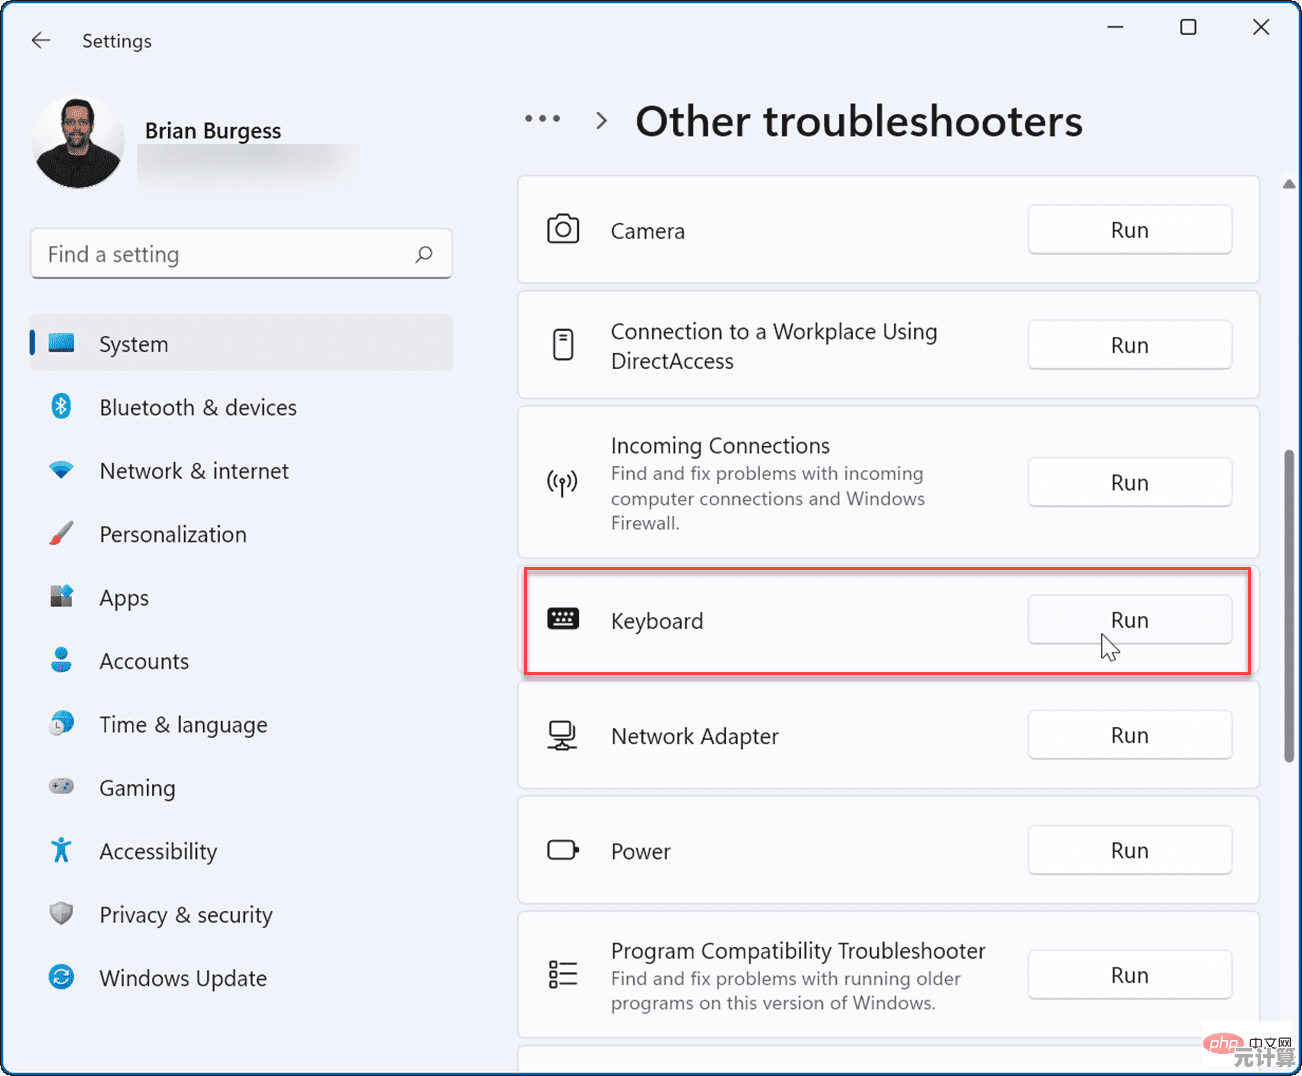
Task: Click the Personalization brush icon
Action: click(61, 534)
